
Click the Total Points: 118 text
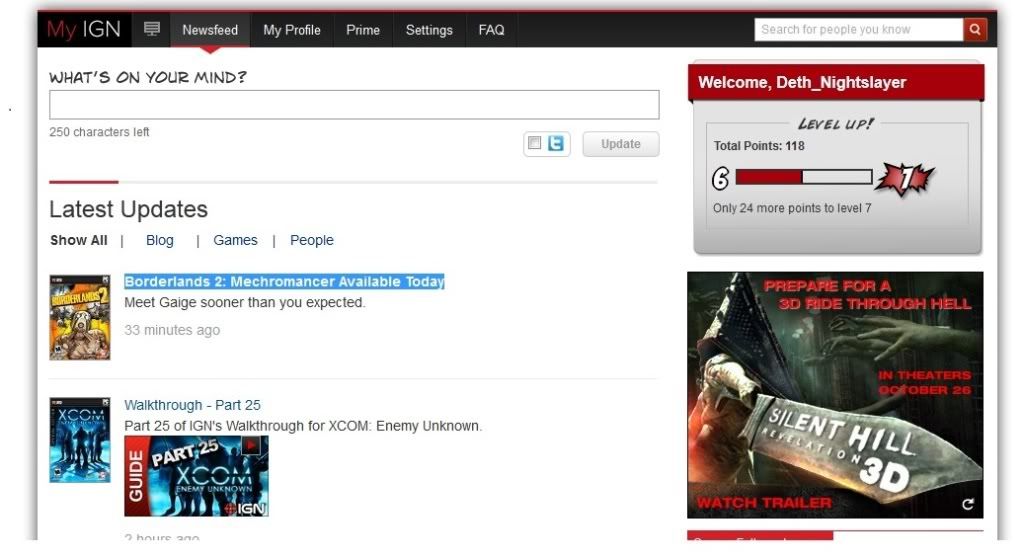tap(759, 145)
